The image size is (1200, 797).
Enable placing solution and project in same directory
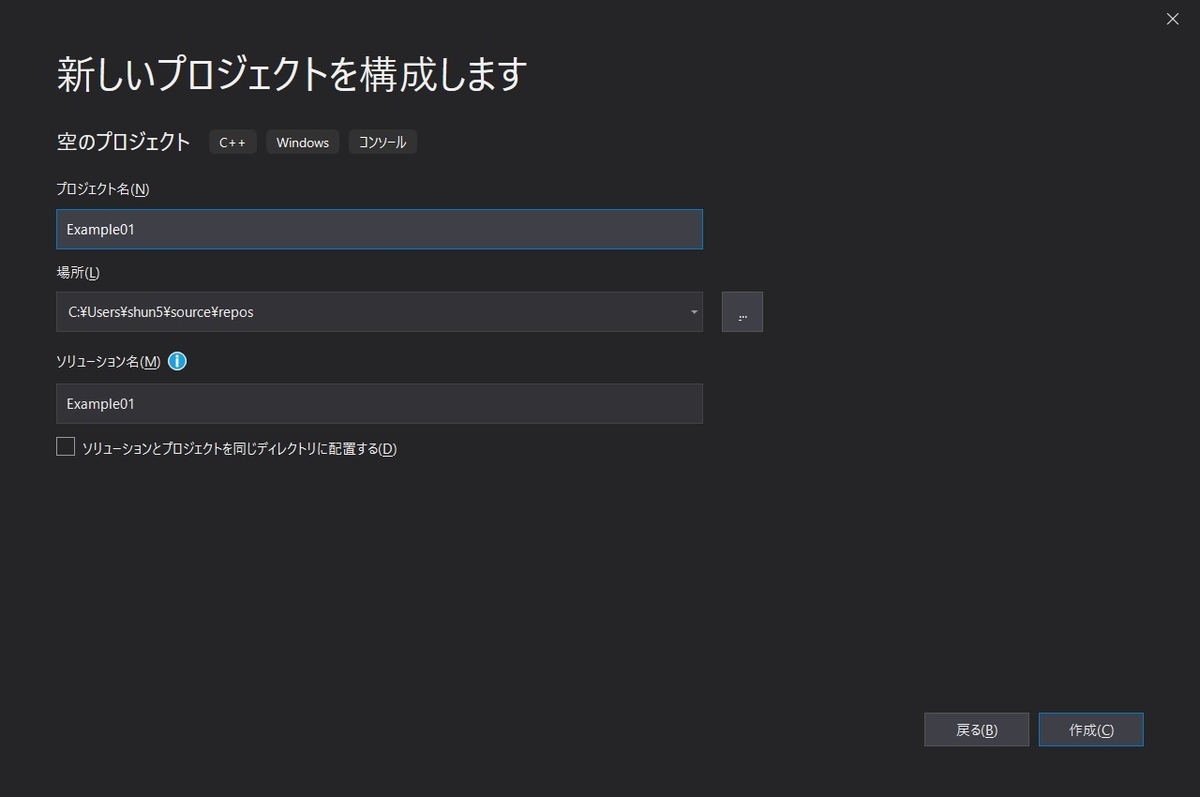click(x=66, y=447)
